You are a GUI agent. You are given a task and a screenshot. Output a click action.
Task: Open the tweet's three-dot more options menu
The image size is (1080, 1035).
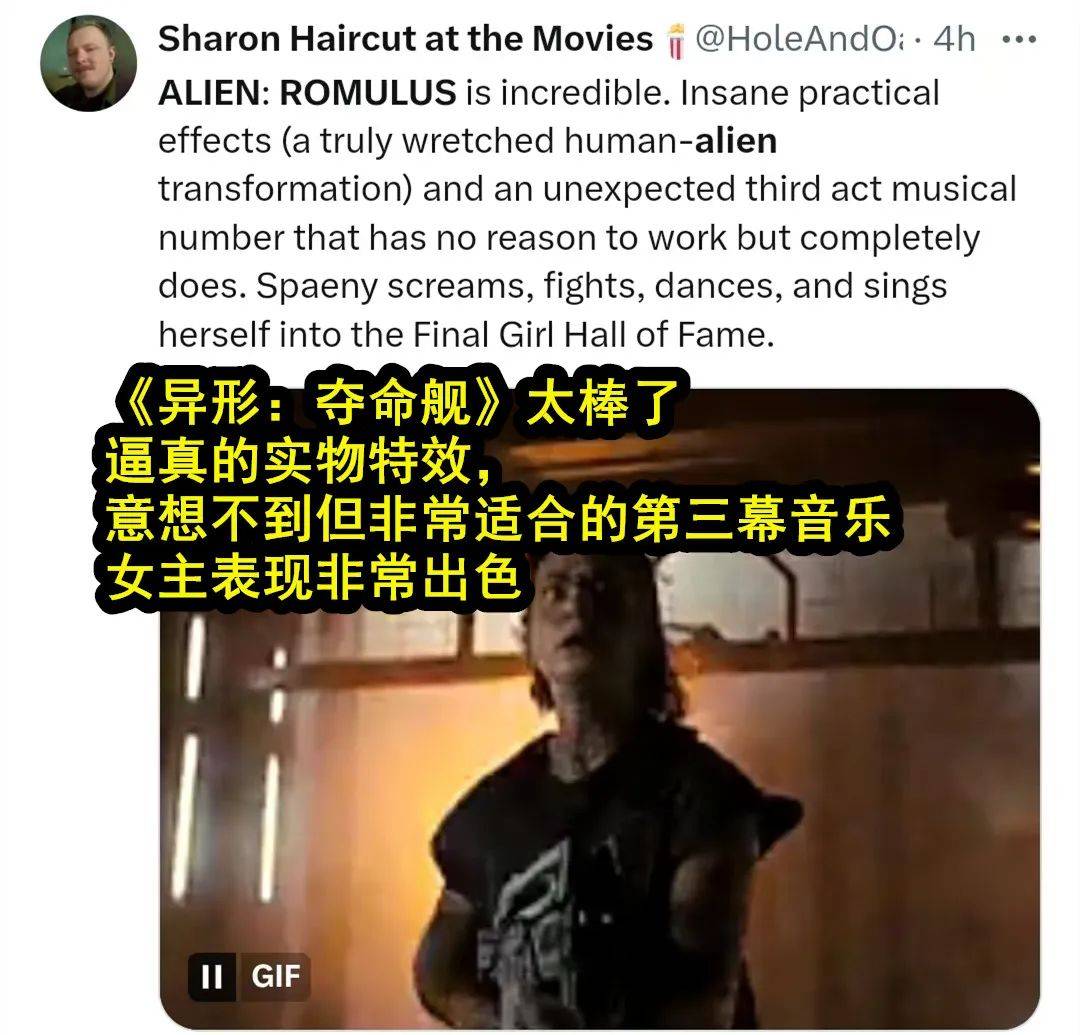[x=1019, y=39]
